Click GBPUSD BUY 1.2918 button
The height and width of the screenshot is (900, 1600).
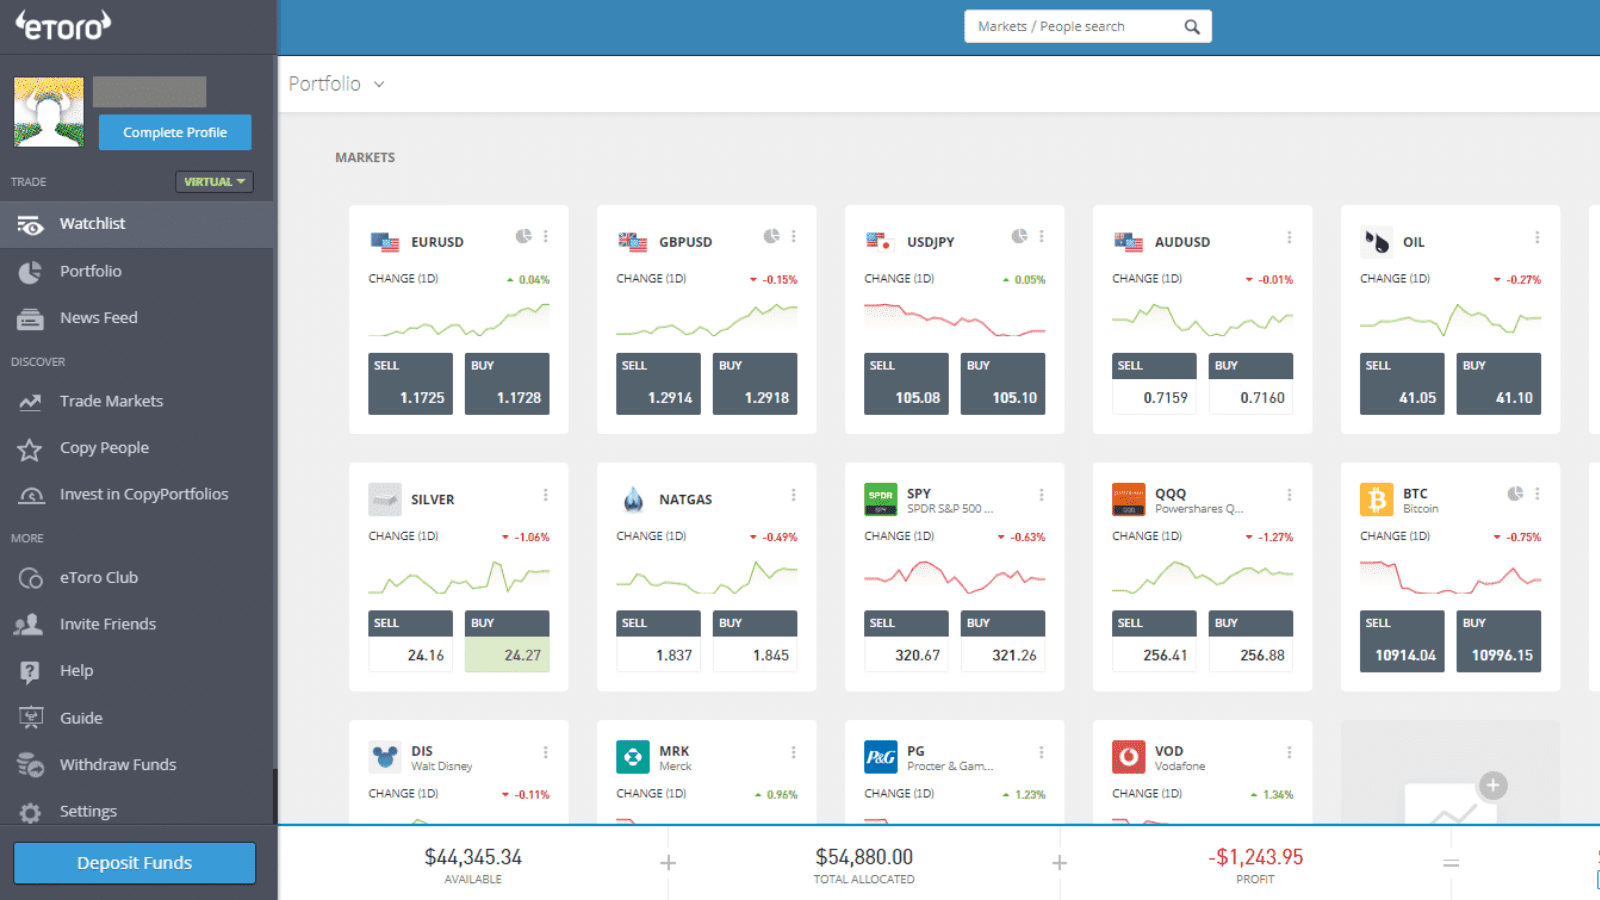755,384
